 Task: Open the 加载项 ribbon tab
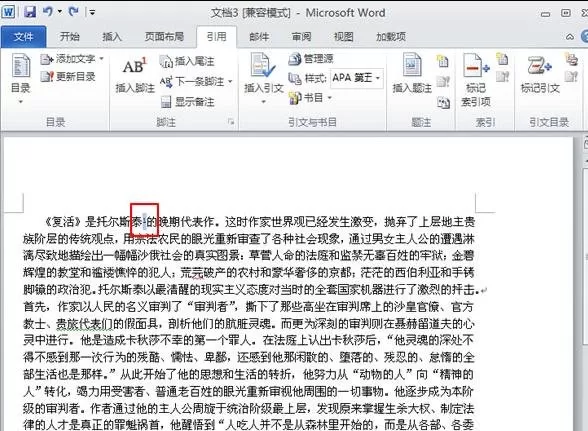point(391,37)
